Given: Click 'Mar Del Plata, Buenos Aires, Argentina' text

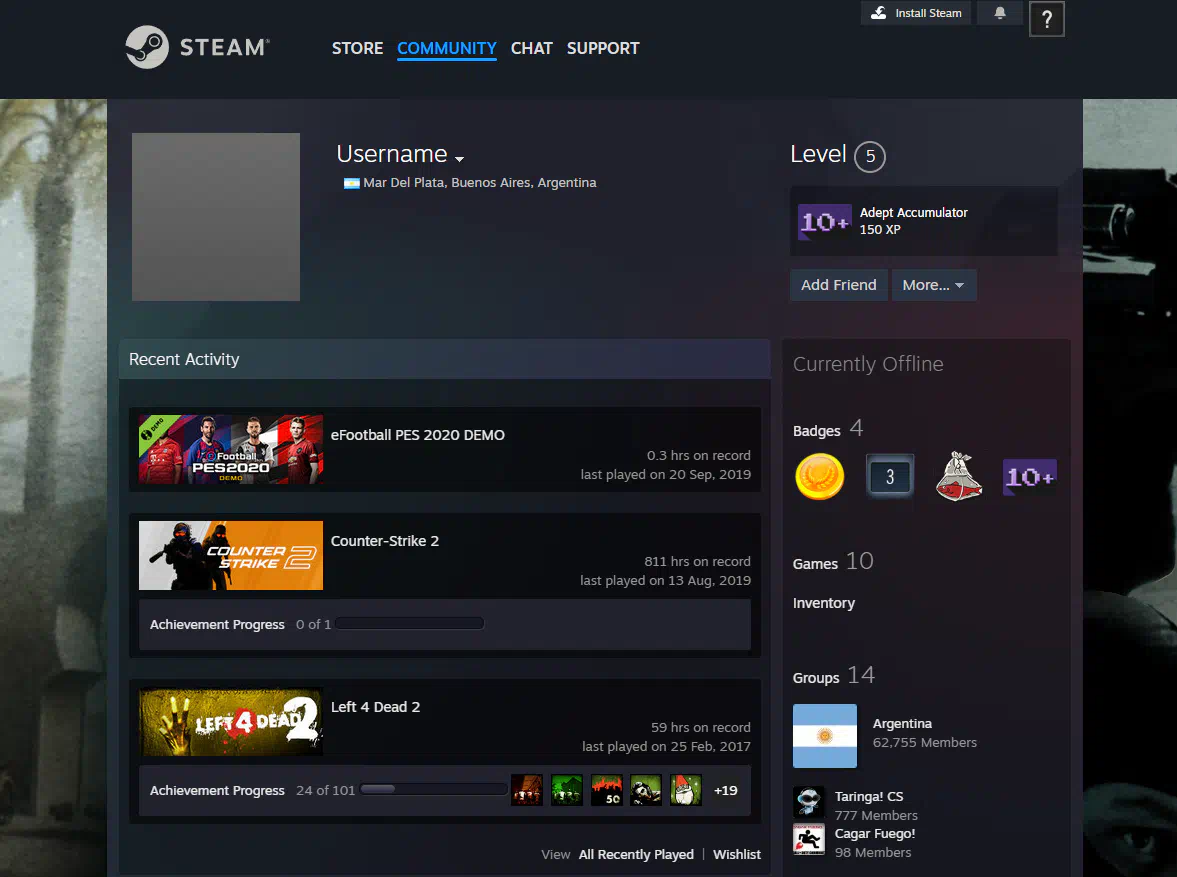Looking at the screenshot, I should click(480, 182).
